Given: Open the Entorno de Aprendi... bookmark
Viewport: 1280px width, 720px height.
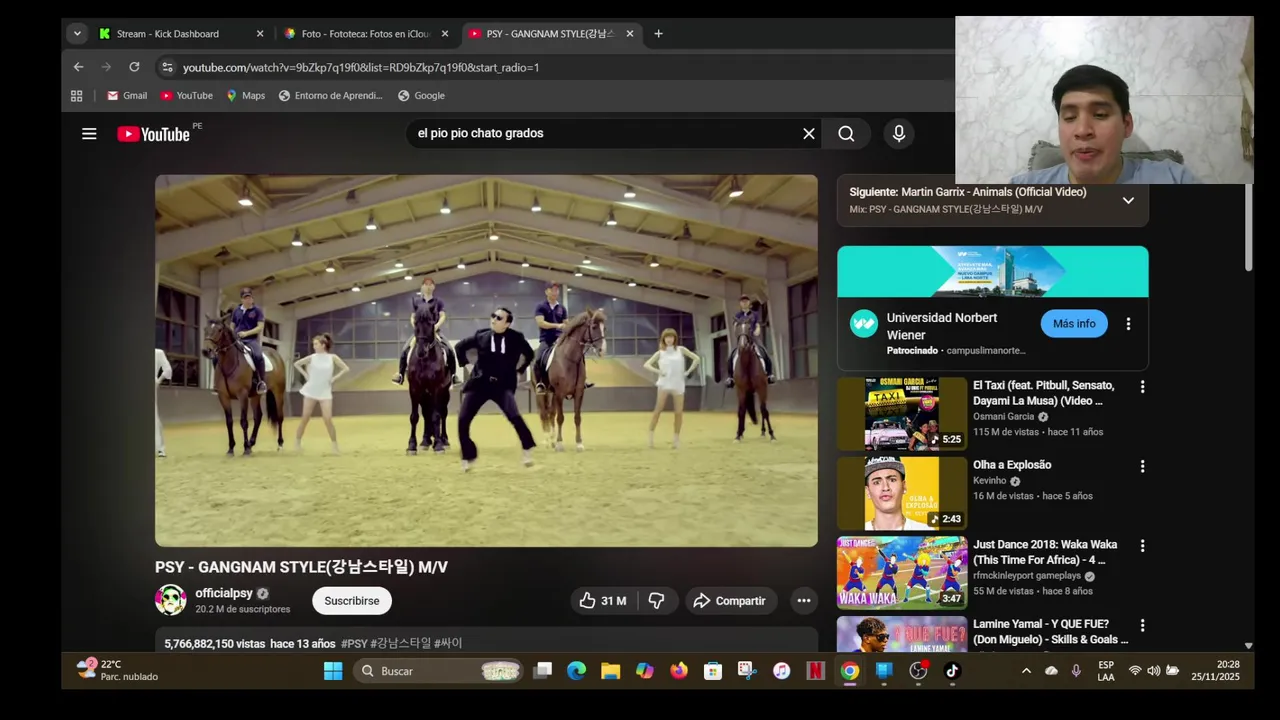Looking at the screenshot, I should pyautogui.click(x=331, y=96).
